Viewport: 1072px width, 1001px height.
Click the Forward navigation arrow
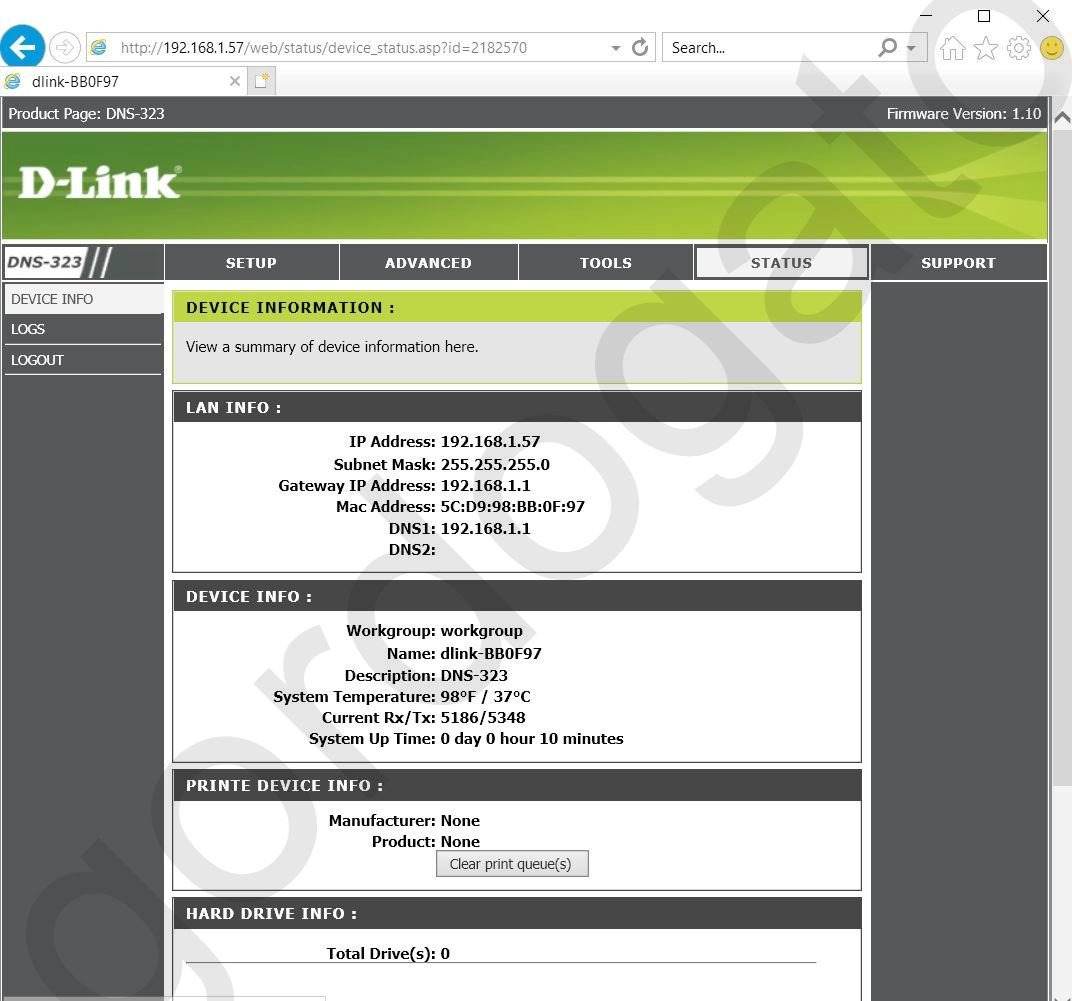click(63, 46)
